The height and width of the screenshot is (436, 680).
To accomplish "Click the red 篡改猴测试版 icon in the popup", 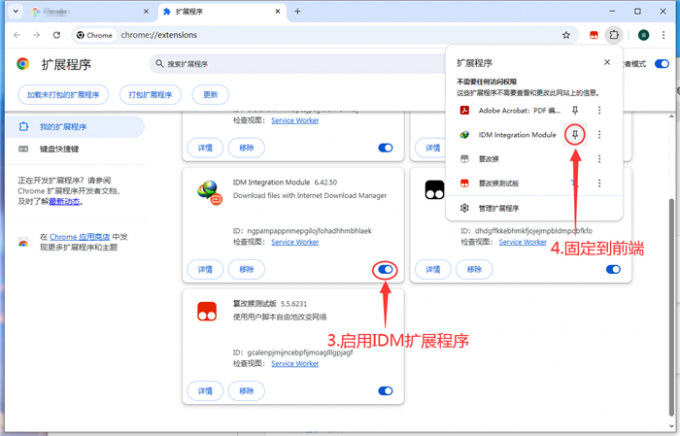I will pos(464,183).
